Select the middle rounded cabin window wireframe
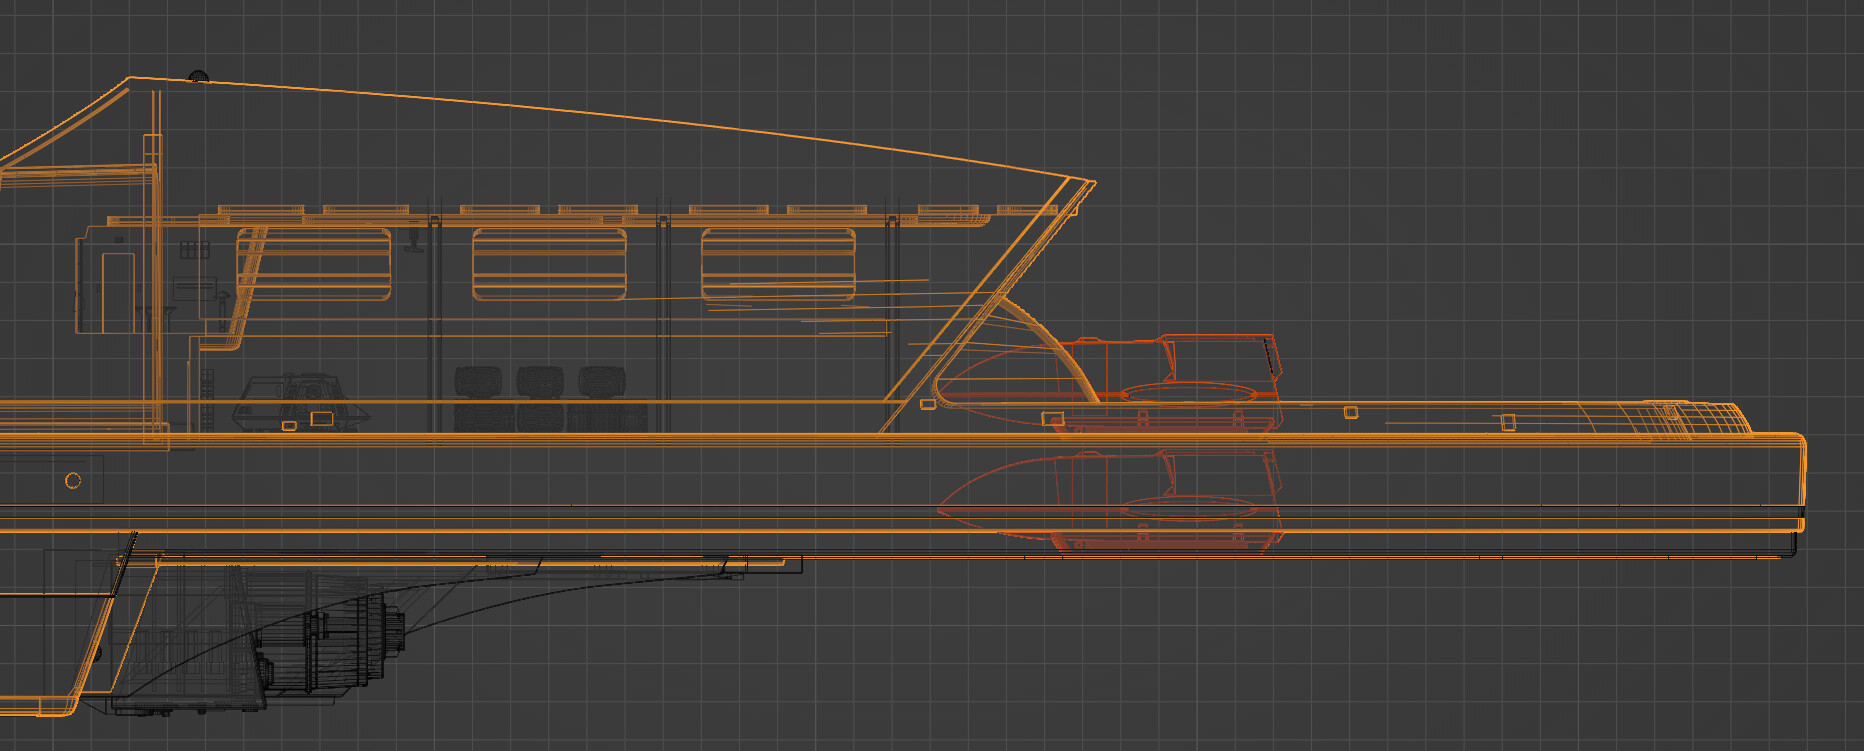 [x=549, y=264]
